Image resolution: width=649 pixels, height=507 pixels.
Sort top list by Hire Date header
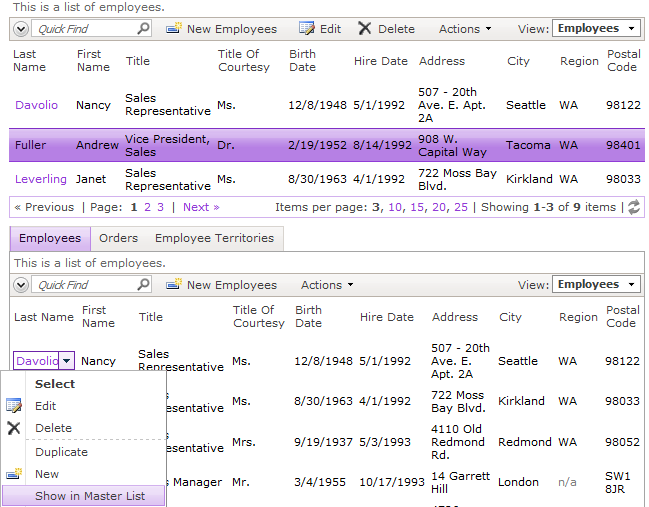coord(381,61)
